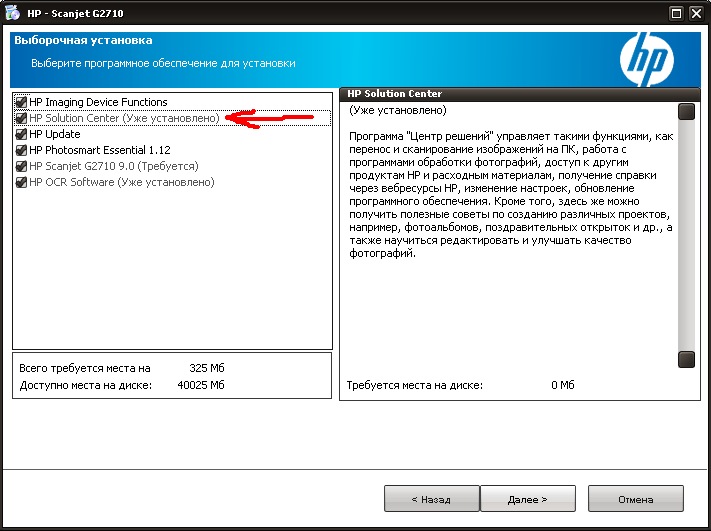Cancel the installation with Отмена
The width and height of the screenshot is (711, 531).
coord(636,499)
